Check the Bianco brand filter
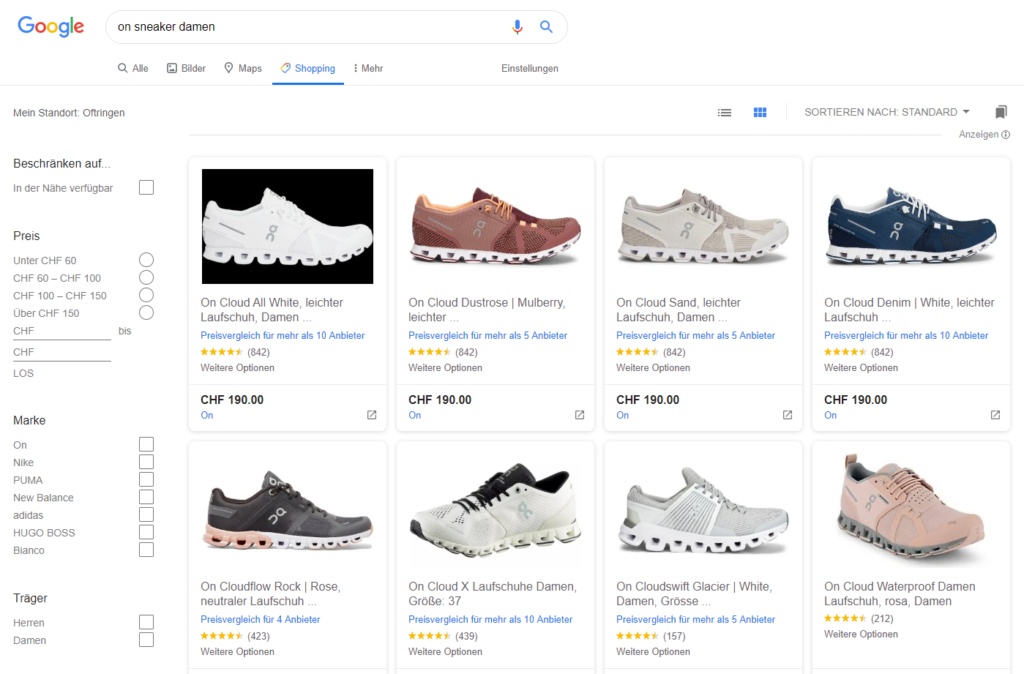The height and width of the screenshot is (674, 1024). click(x=146, y=551)
